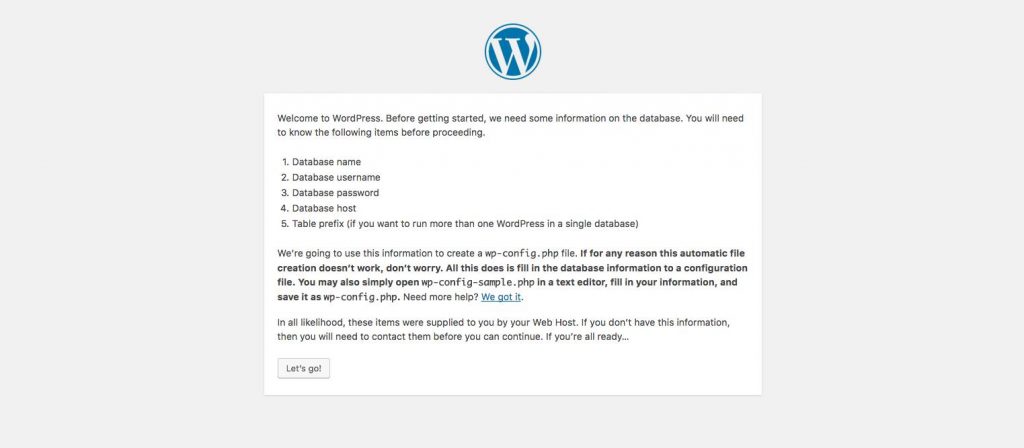Viewport: 1024px width, 448px height.
Task: Click the gray page background outside the card
Action: 131,229
